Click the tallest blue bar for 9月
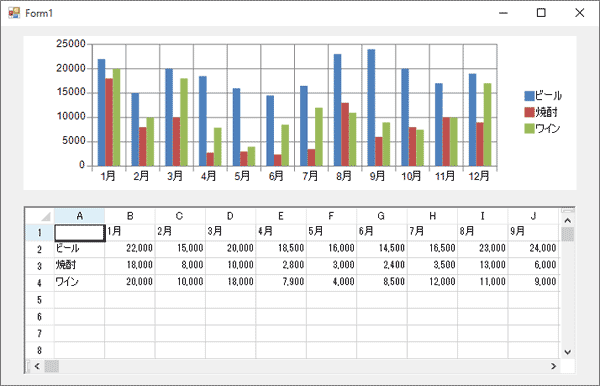 371,107
